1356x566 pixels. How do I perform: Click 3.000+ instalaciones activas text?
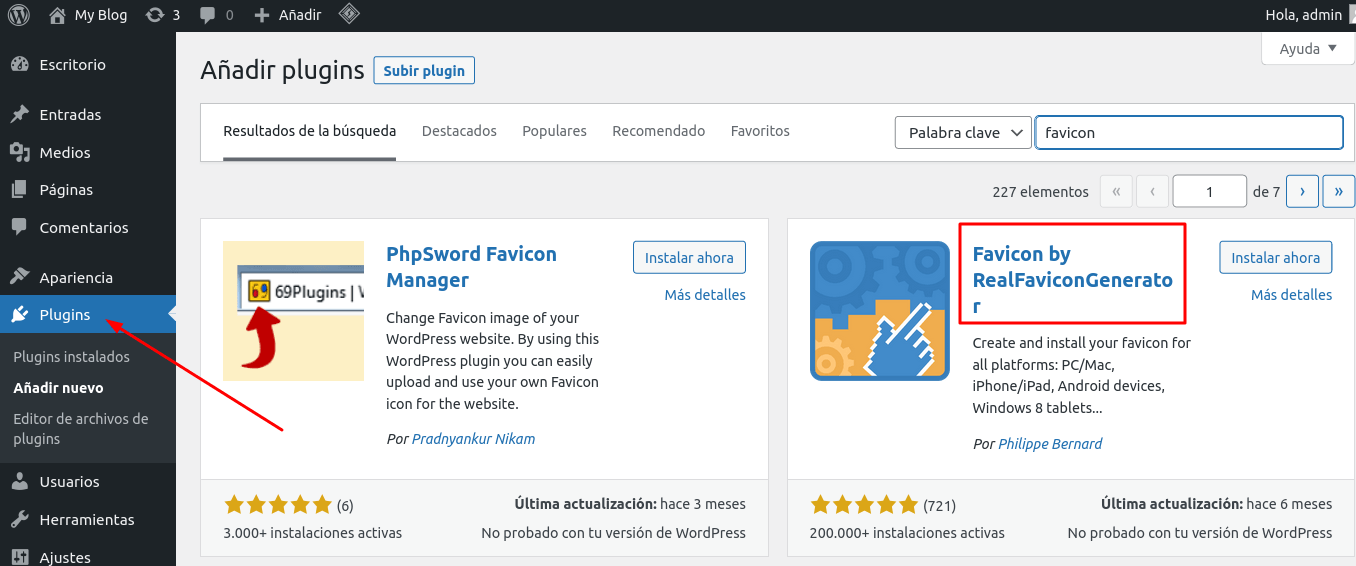tap(313, 533)
